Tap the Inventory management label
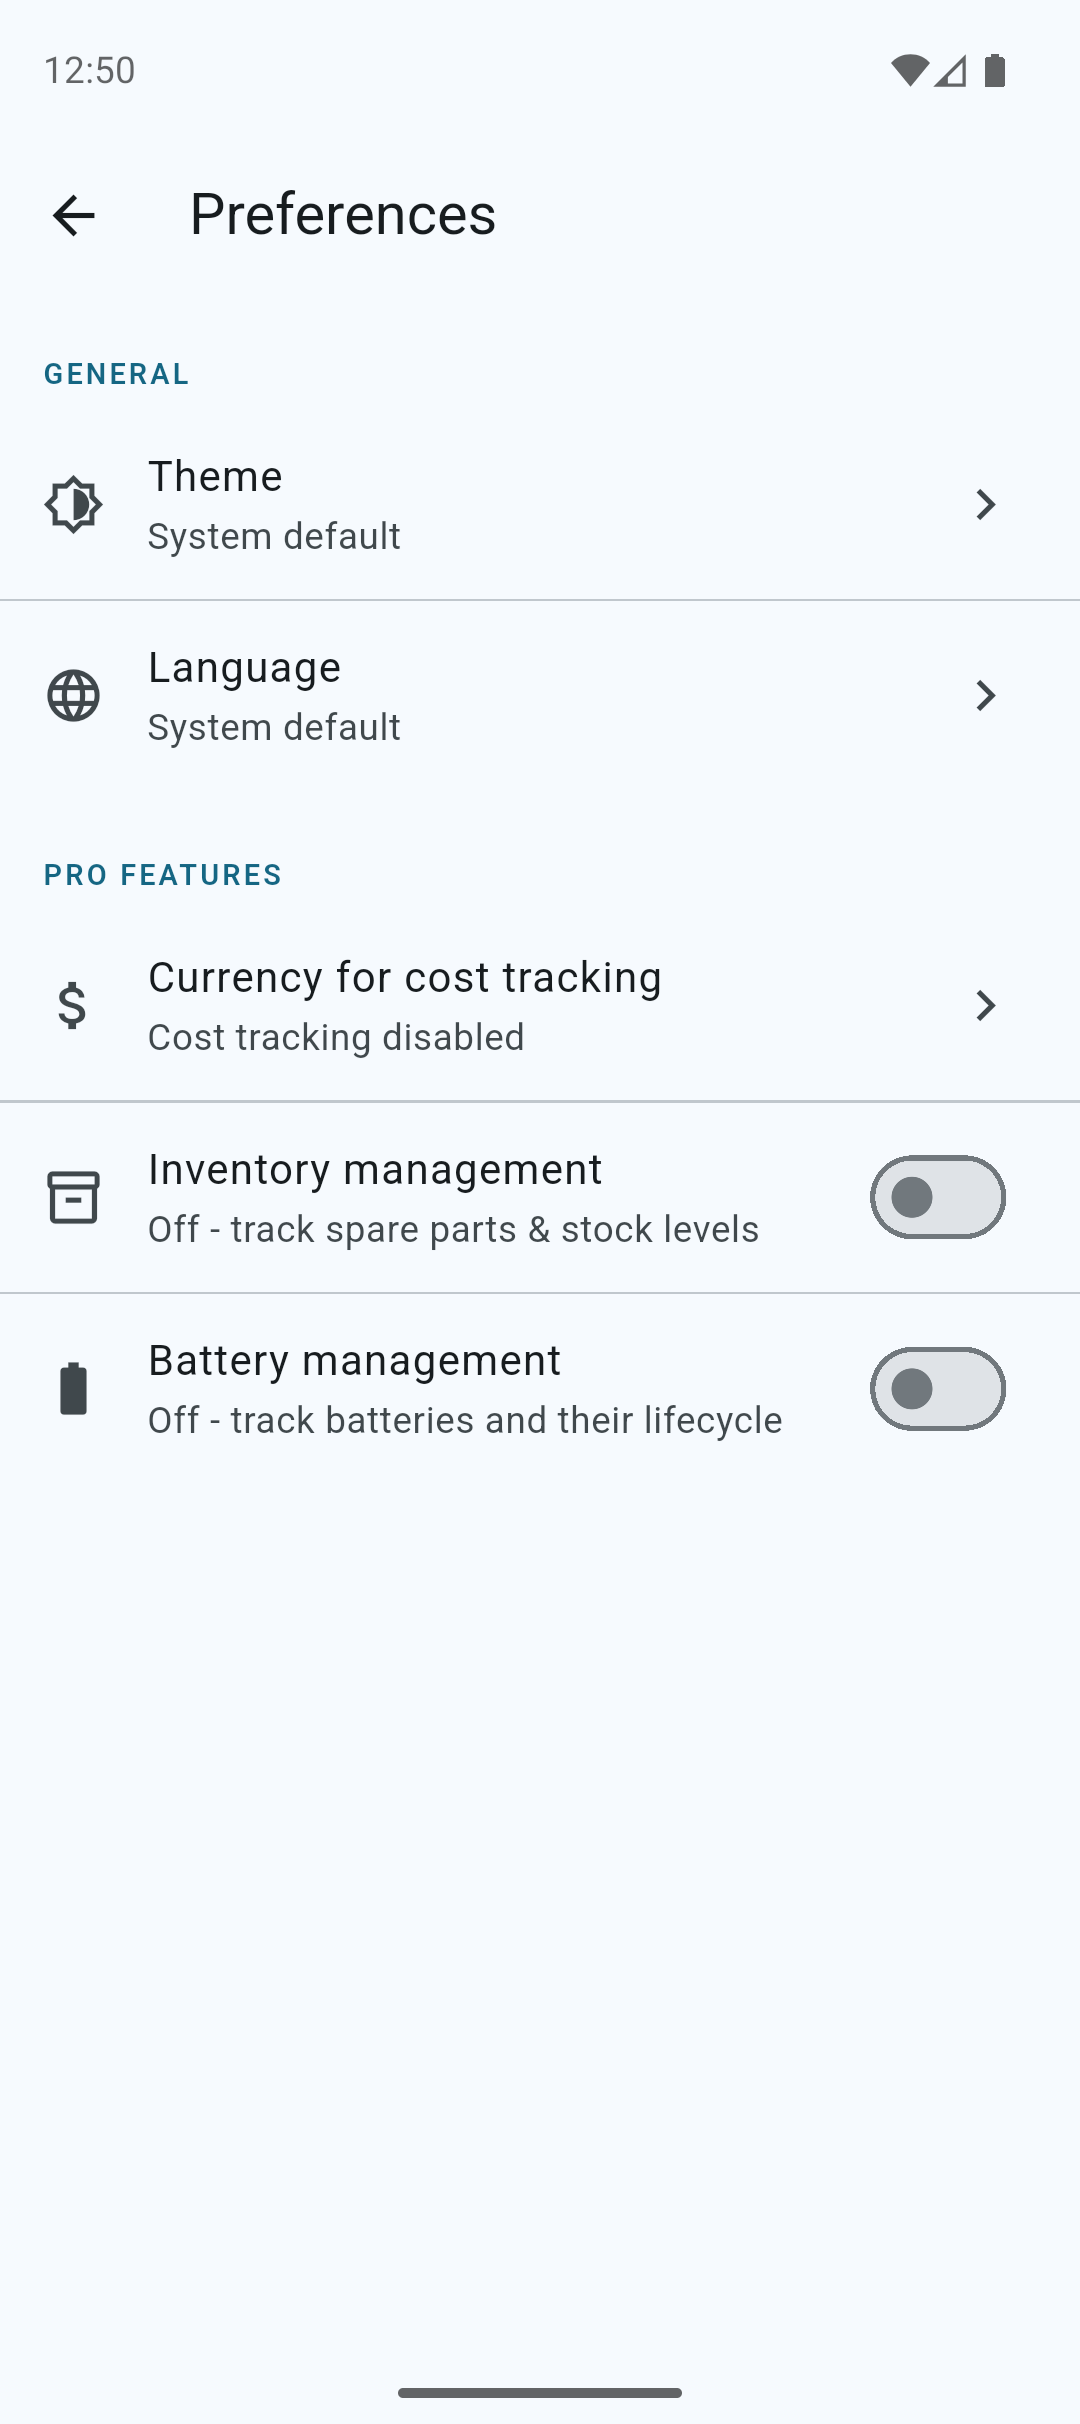Image resolution: width=1080 pixels, height=2424 pixels. point(375,1170)
